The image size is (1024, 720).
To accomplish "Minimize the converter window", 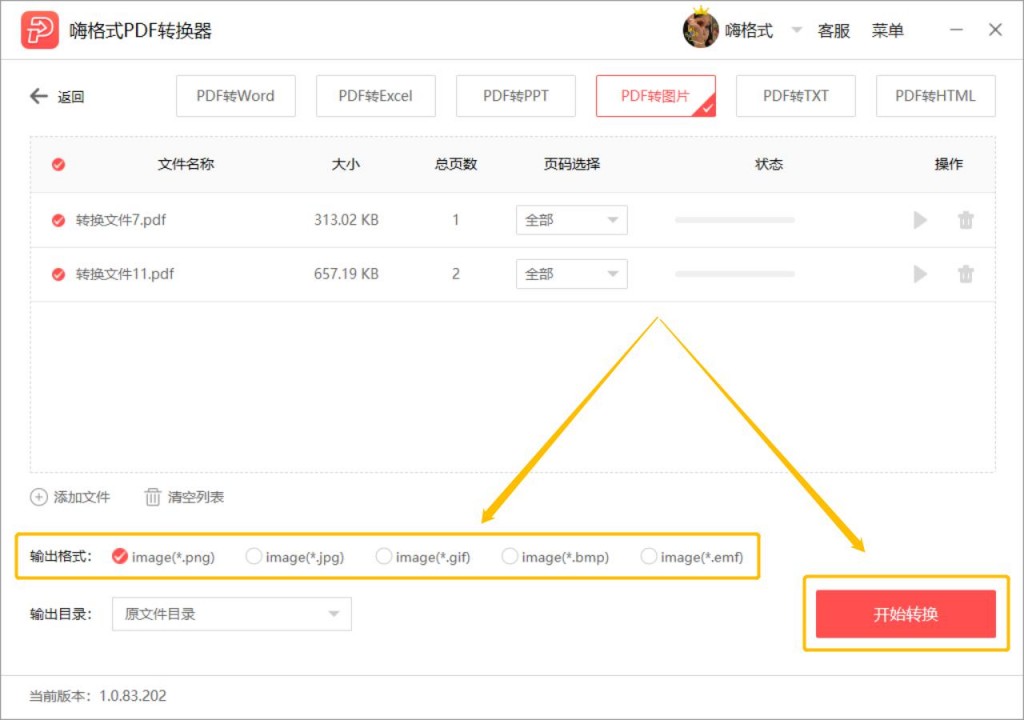I will (956, 29).
